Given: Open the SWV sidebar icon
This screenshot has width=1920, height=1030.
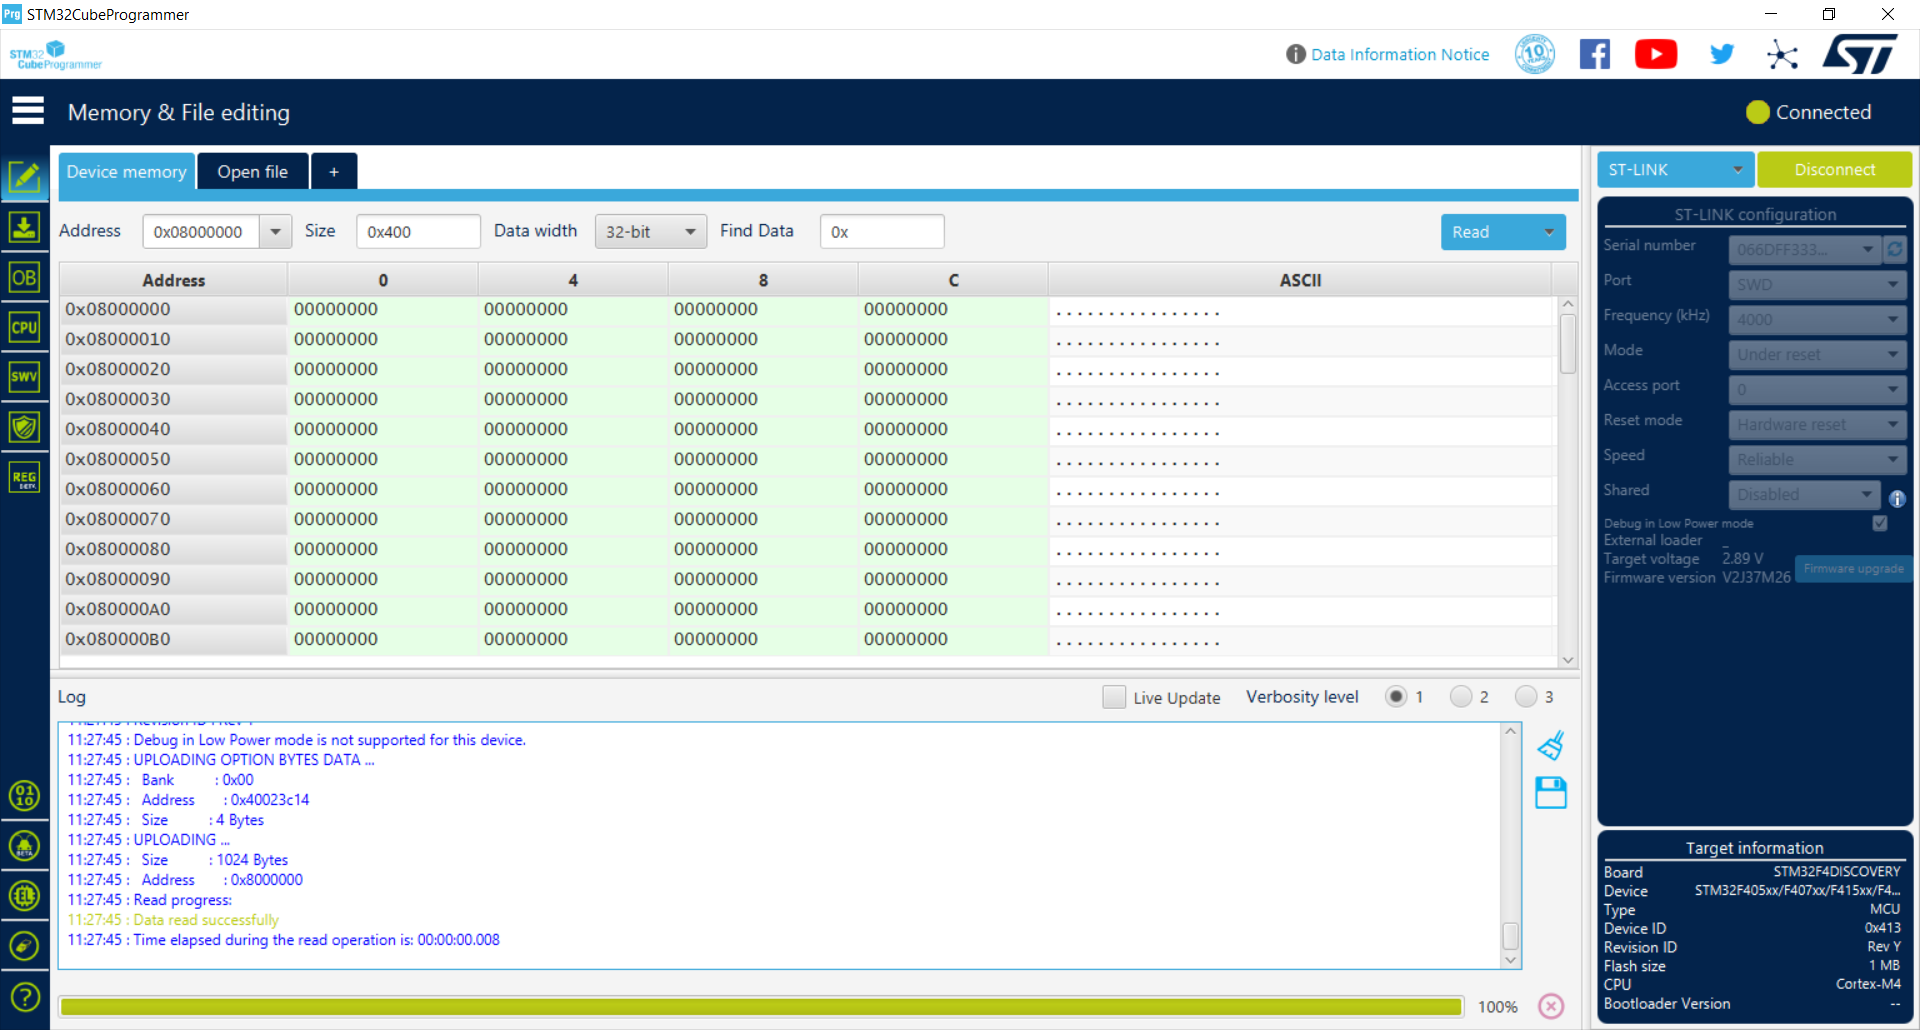Looking at the screenshot, I should tap(24, 377).
